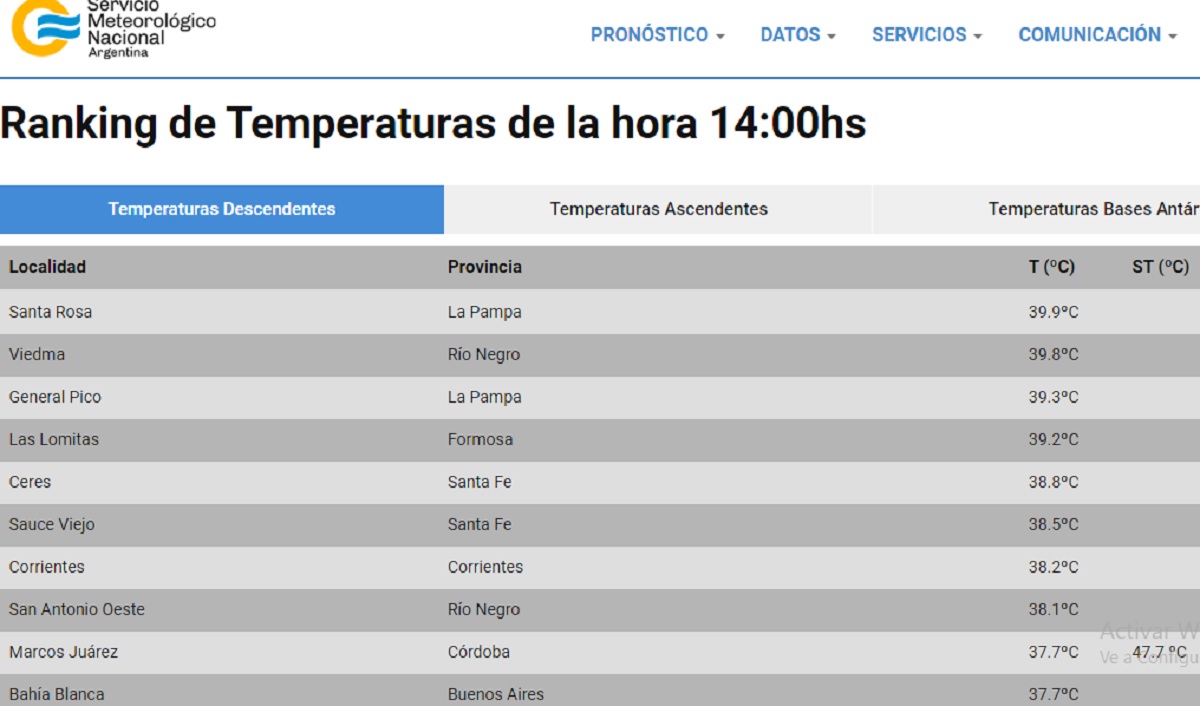This screenshot has width=1200, height=706.
Task: Click the ST (°C) column header
Action: (x=1160, y=267)
